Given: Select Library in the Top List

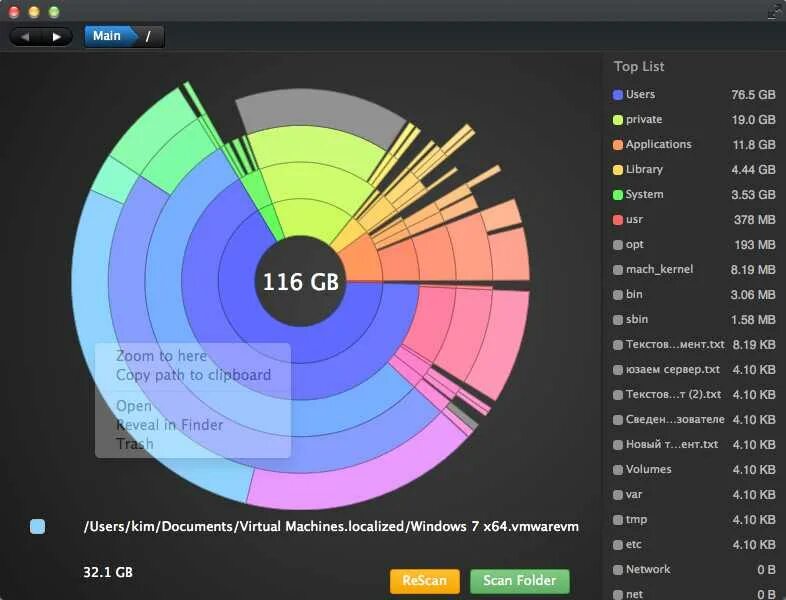Looking at the screenshot, I should [x=694, y=169].
